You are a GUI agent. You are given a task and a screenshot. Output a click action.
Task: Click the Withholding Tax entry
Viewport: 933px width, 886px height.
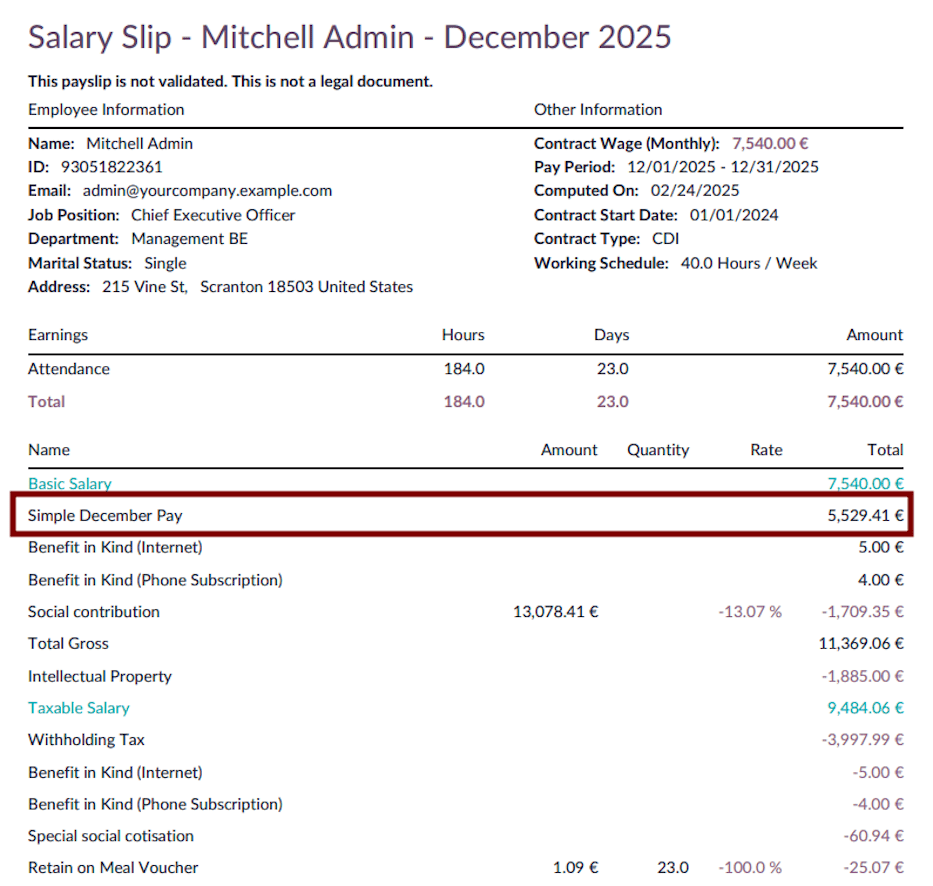tap(86, 739)
